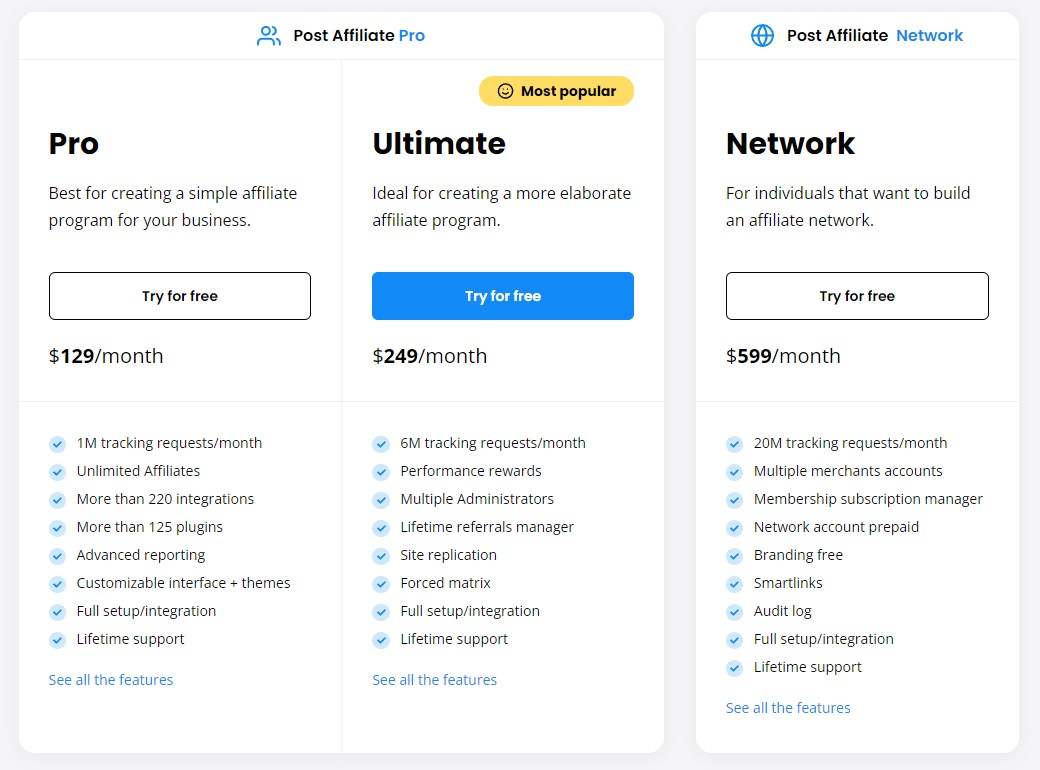This screenshot has height=770, width=1040.
Task: Click the globe icon beside Post Affiliate Network
Action: click(x=762, y=36)
